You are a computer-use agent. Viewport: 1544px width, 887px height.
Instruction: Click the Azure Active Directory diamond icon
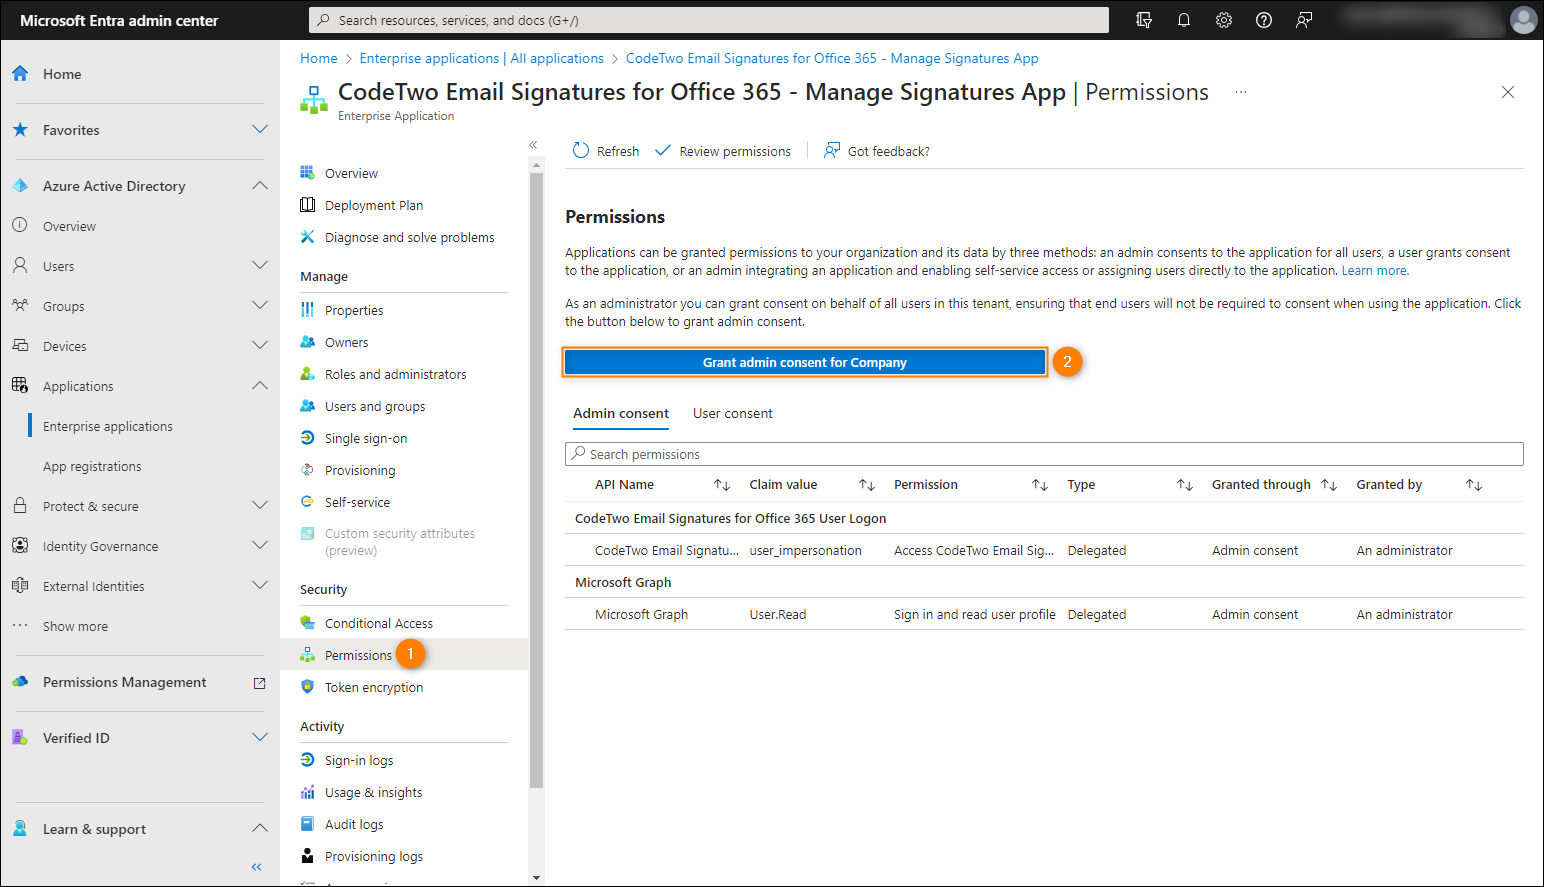(x=20, y=186)
